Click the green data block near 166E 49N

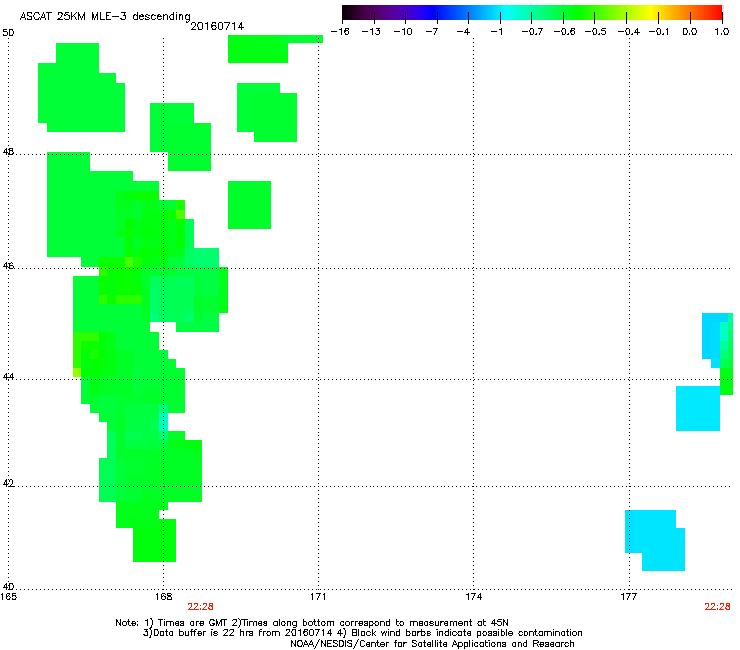81,87
